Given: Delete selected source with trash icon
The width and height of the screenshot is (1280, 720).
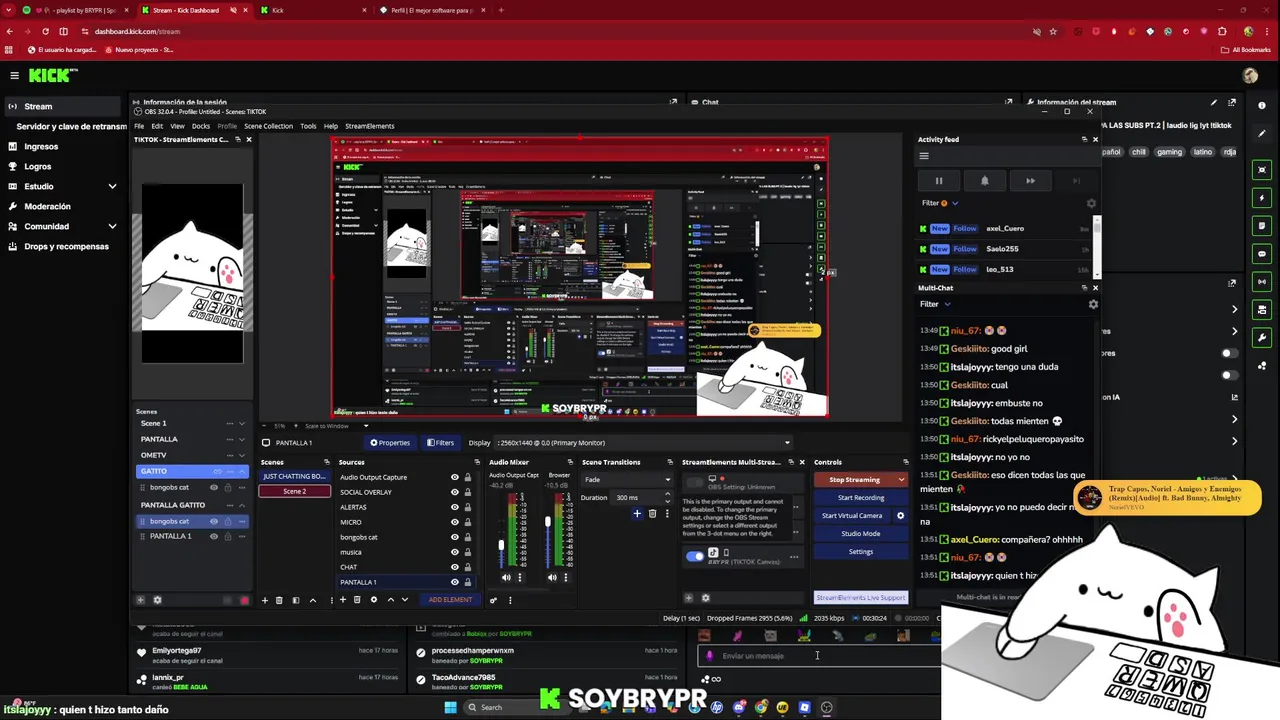Looking at the screenshot, I should point(357,600).
